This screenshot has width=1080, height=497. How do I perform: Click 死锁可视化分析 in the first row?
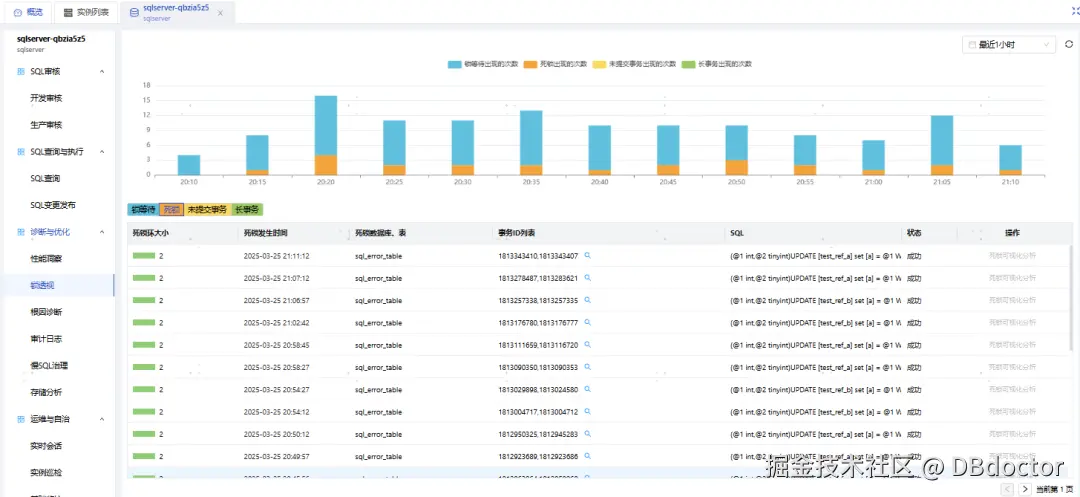pos(1012,255)
